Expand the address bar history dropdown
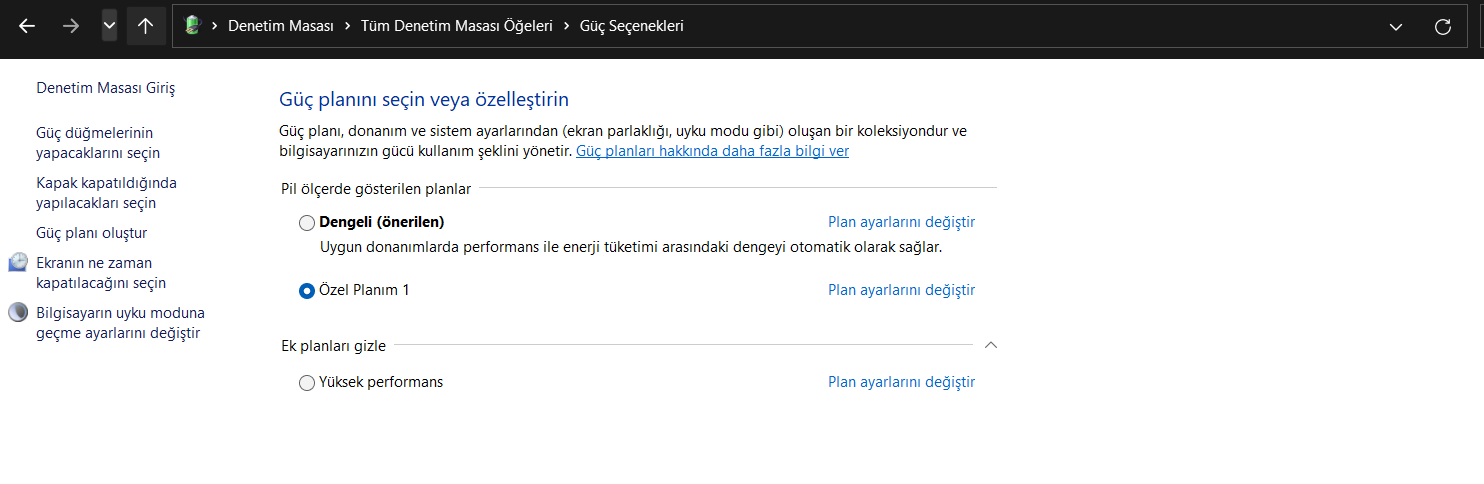The image size is (1484, 484). point(1396,27)
